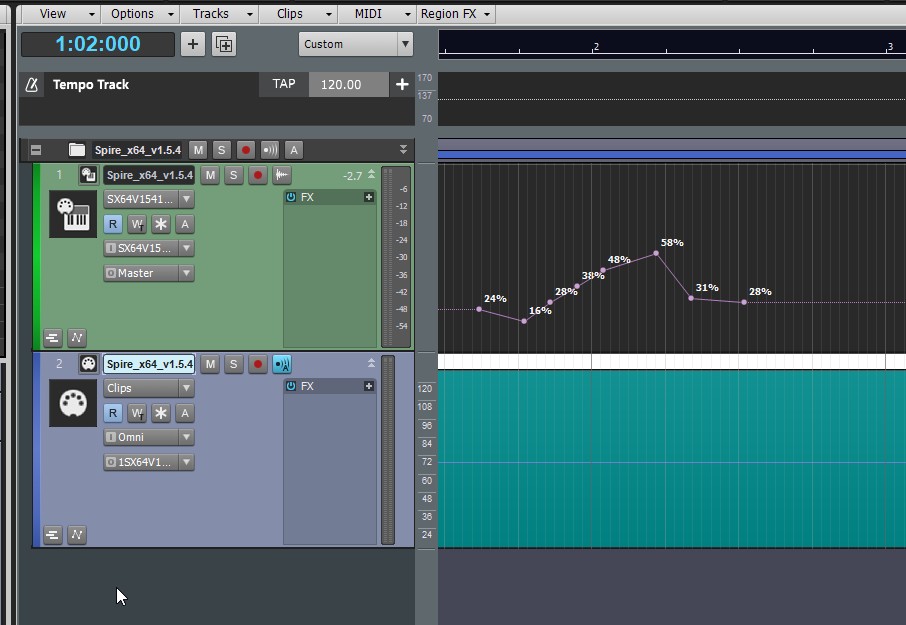
Task: Toggle track 1 FX rack power button
Action: (x=291, y=197)
